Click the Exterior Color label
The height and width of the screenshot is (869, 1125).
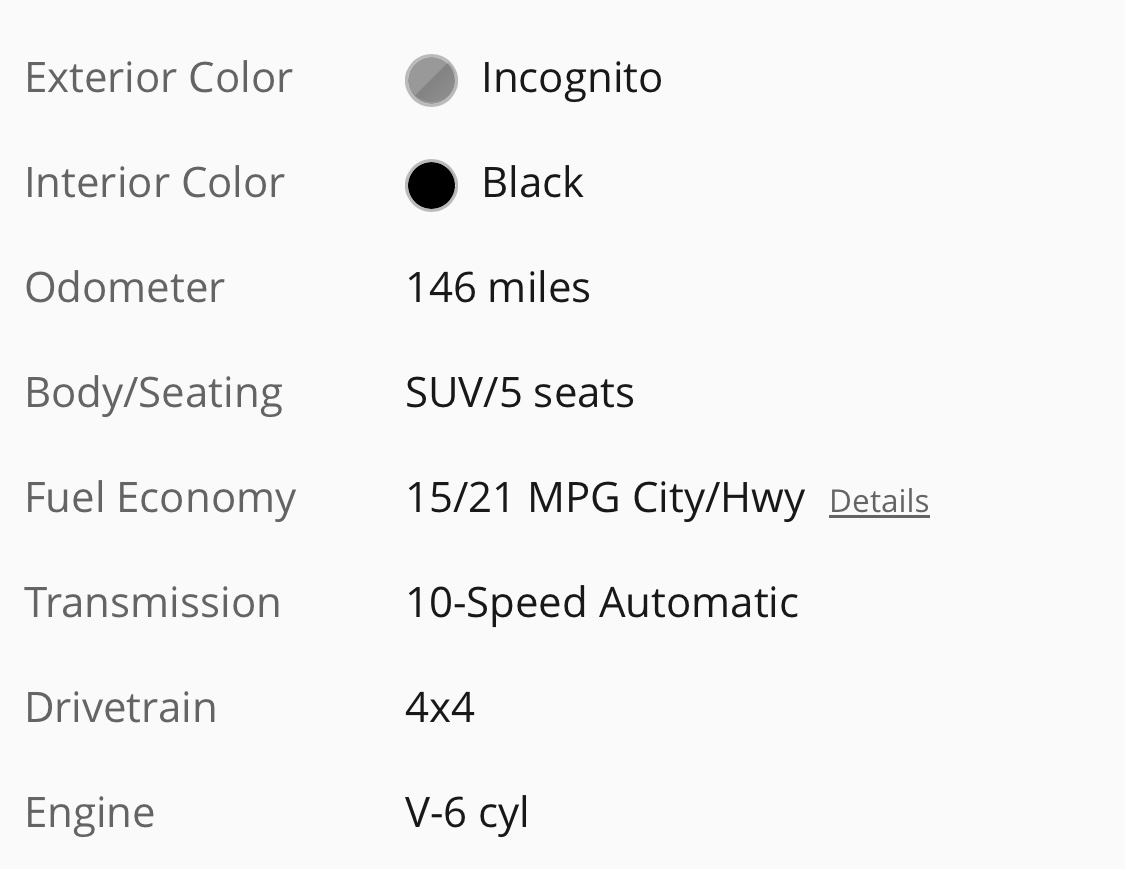pos(159,77)
